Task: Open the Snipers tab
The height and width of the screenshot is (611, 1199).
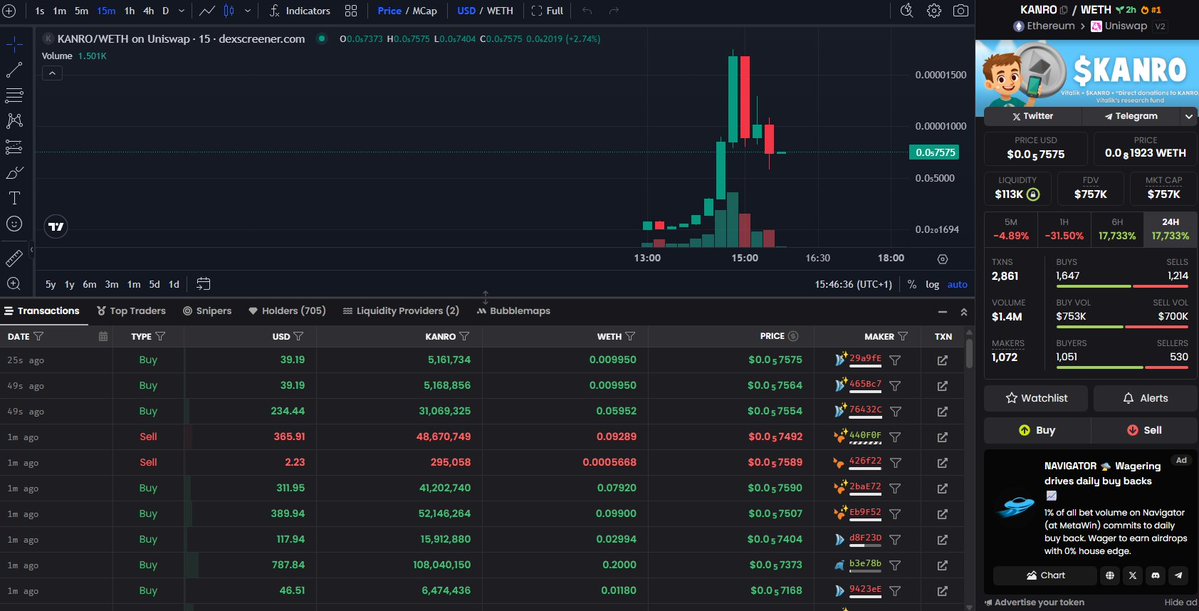Action: click(207, 310)
